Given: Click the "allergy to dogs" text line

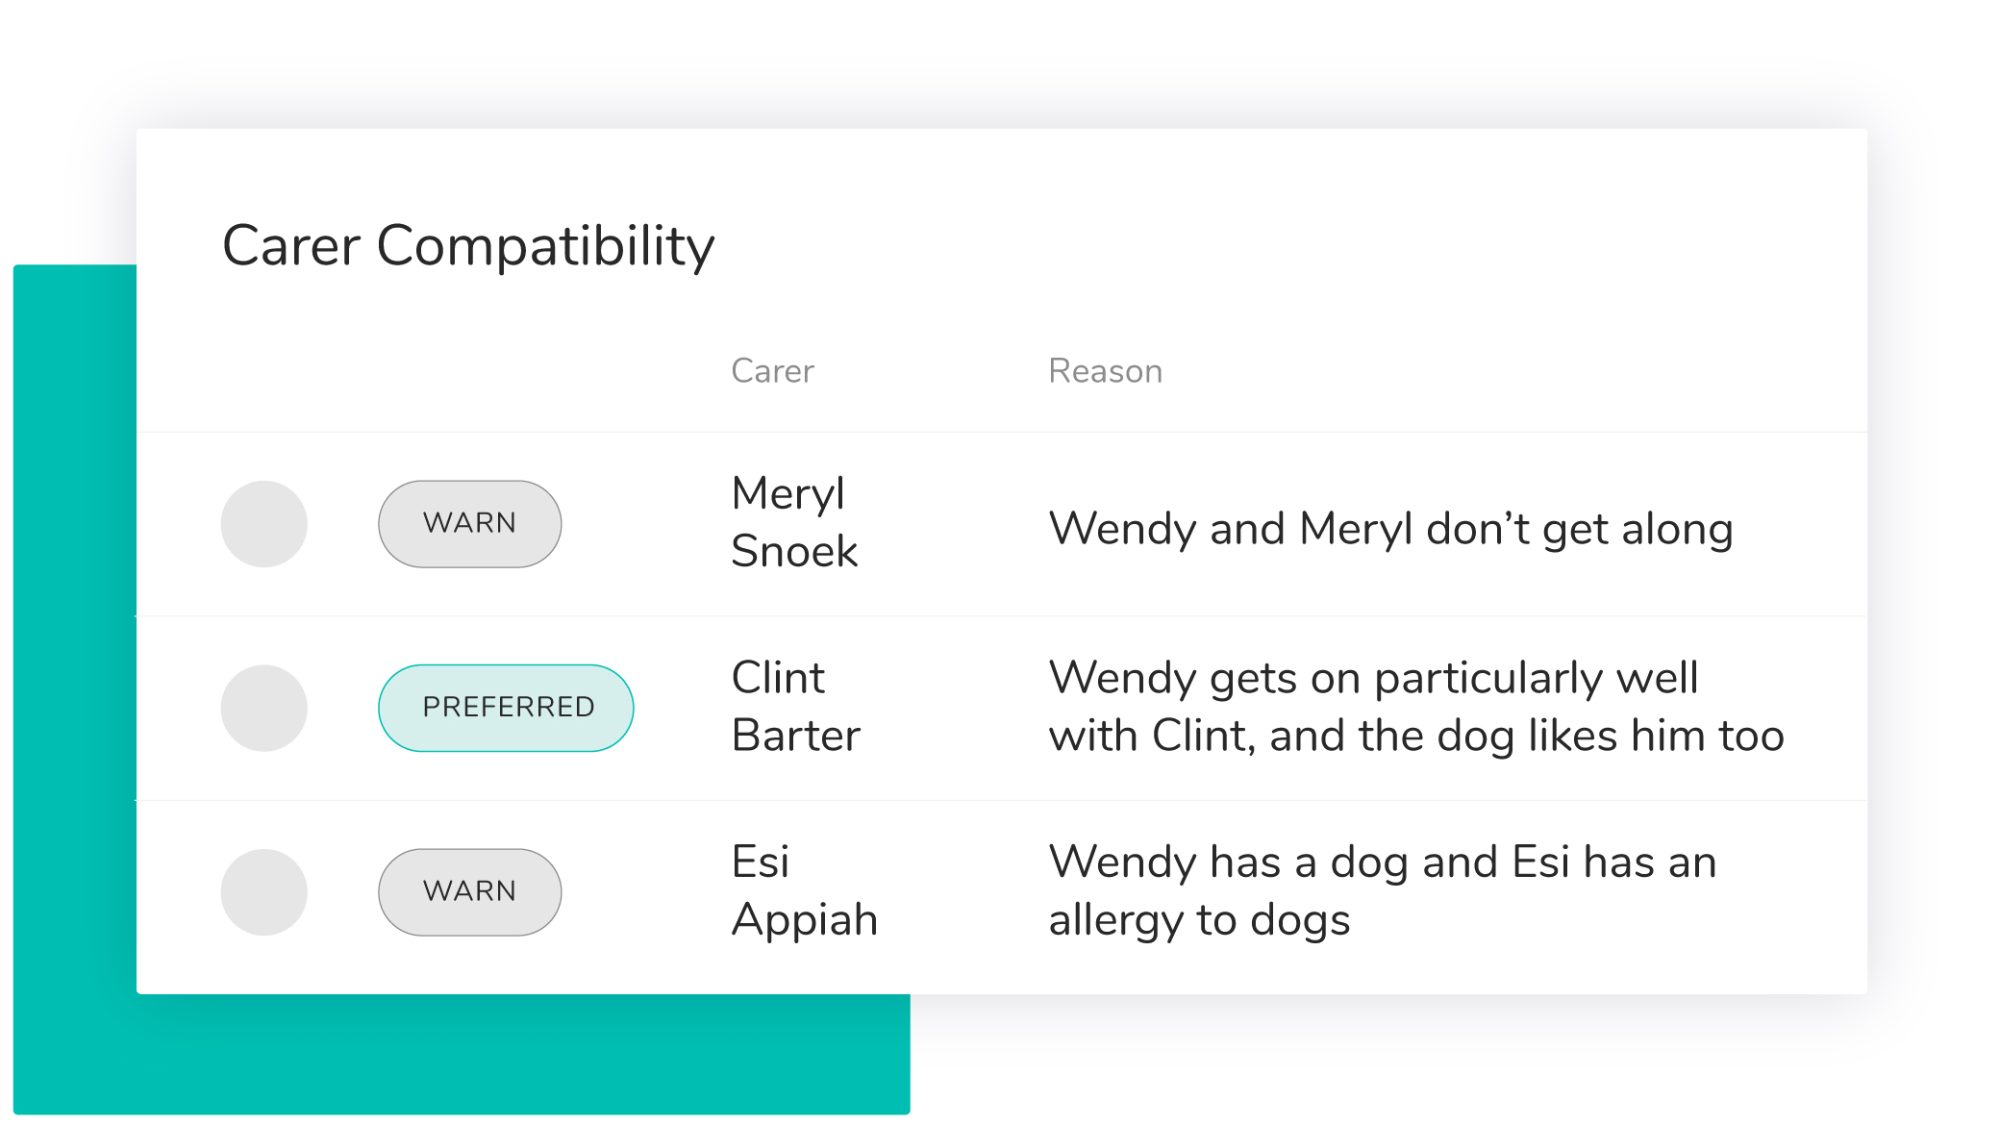Looking at the screenshot, I should coord(1199,920).
